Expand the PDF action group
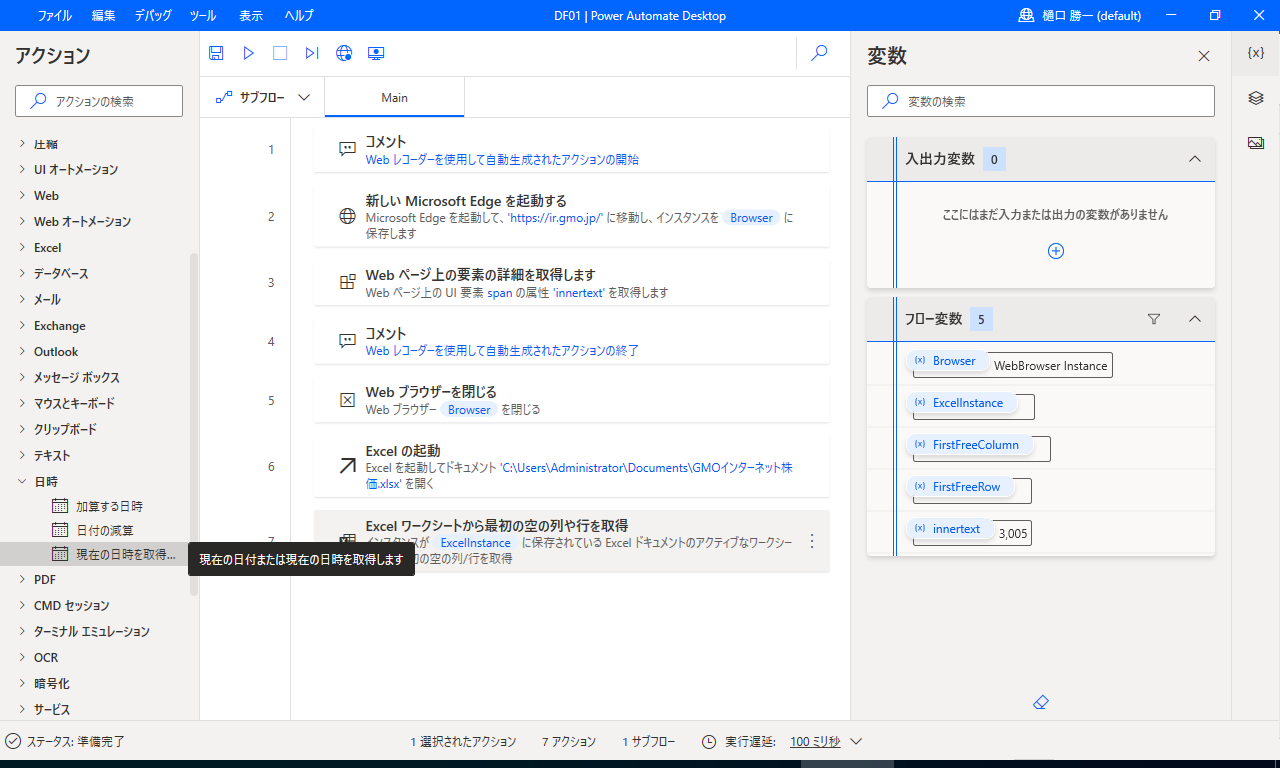1280x768 pixels. pyautogui.click(x=23, y=579)
